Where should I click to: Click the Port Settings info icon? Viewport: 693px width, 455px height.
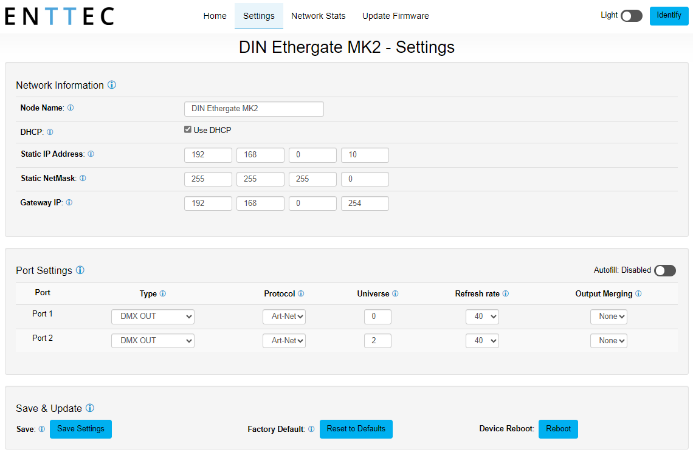tap(80, 270)
